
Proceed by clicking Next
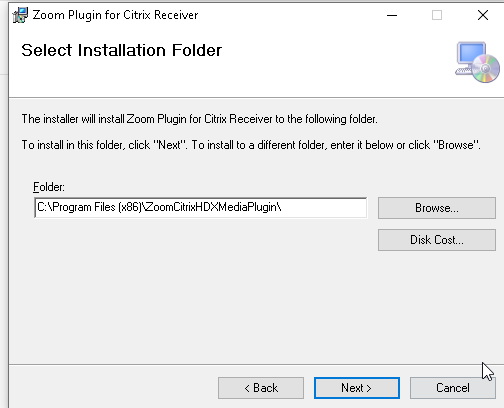(357, 388)
